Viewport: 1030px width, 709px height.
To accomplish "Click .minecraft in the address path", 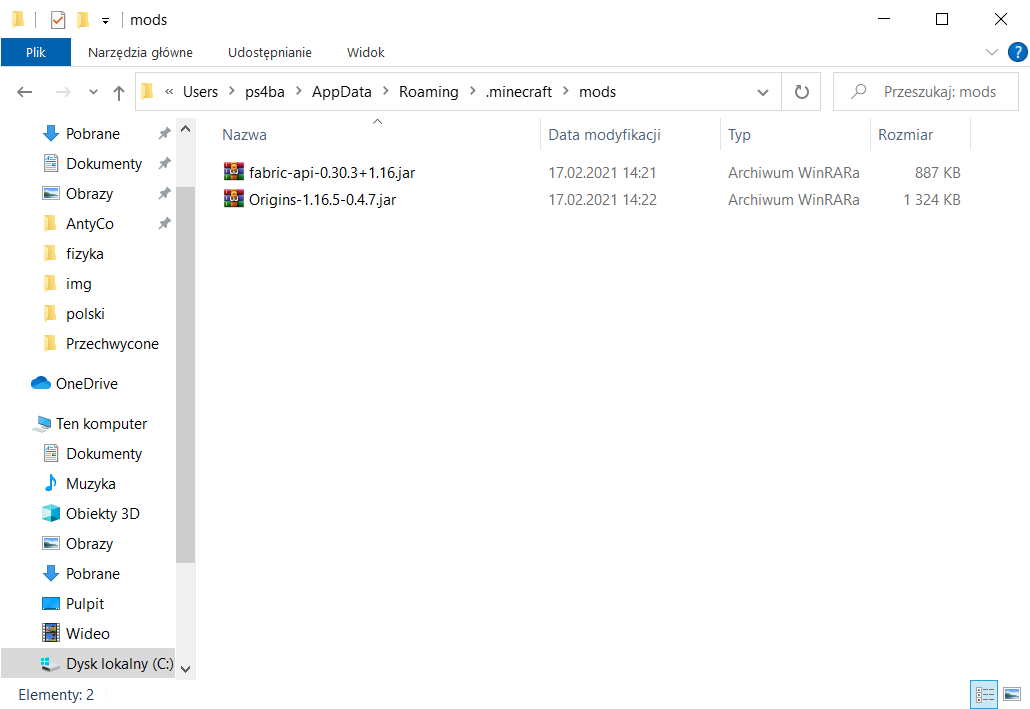I will click(x=518, y=91).
